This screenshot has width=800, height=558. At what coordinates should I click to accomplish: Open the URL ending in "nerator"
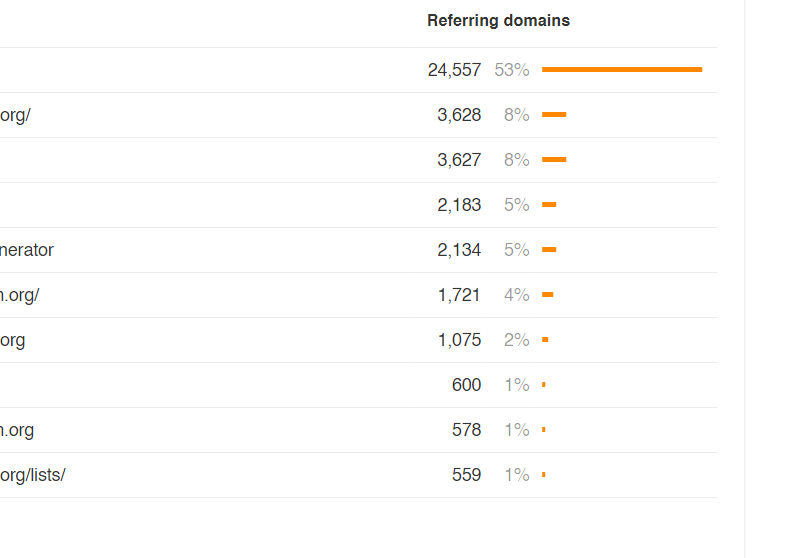click(x=27, y=250)
